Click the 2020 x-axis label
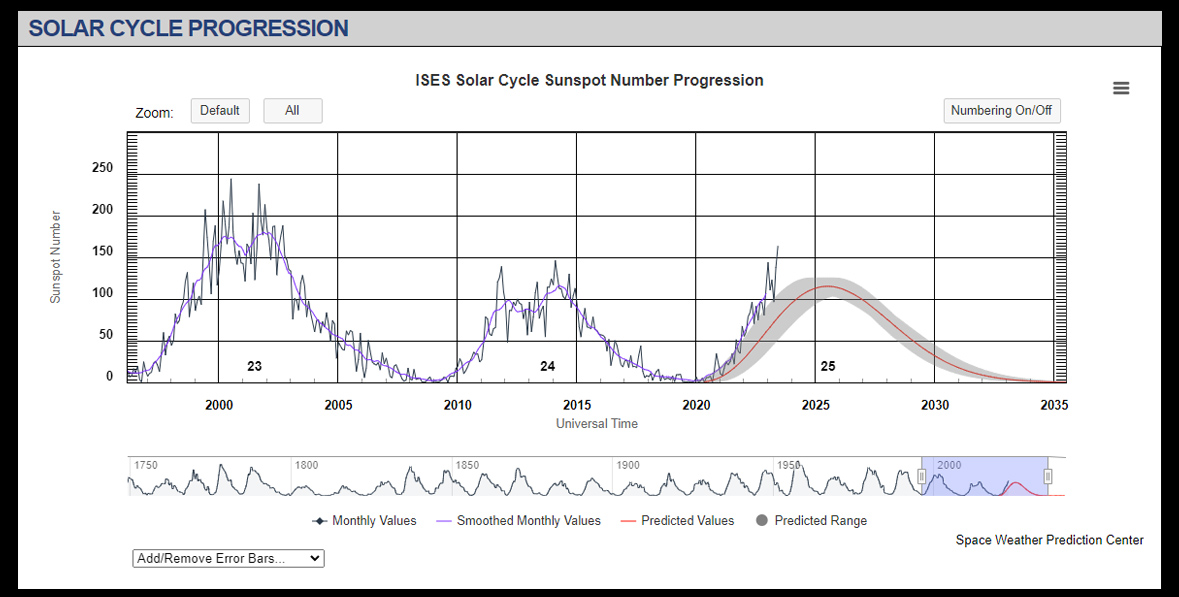 [x=696, y=405]
